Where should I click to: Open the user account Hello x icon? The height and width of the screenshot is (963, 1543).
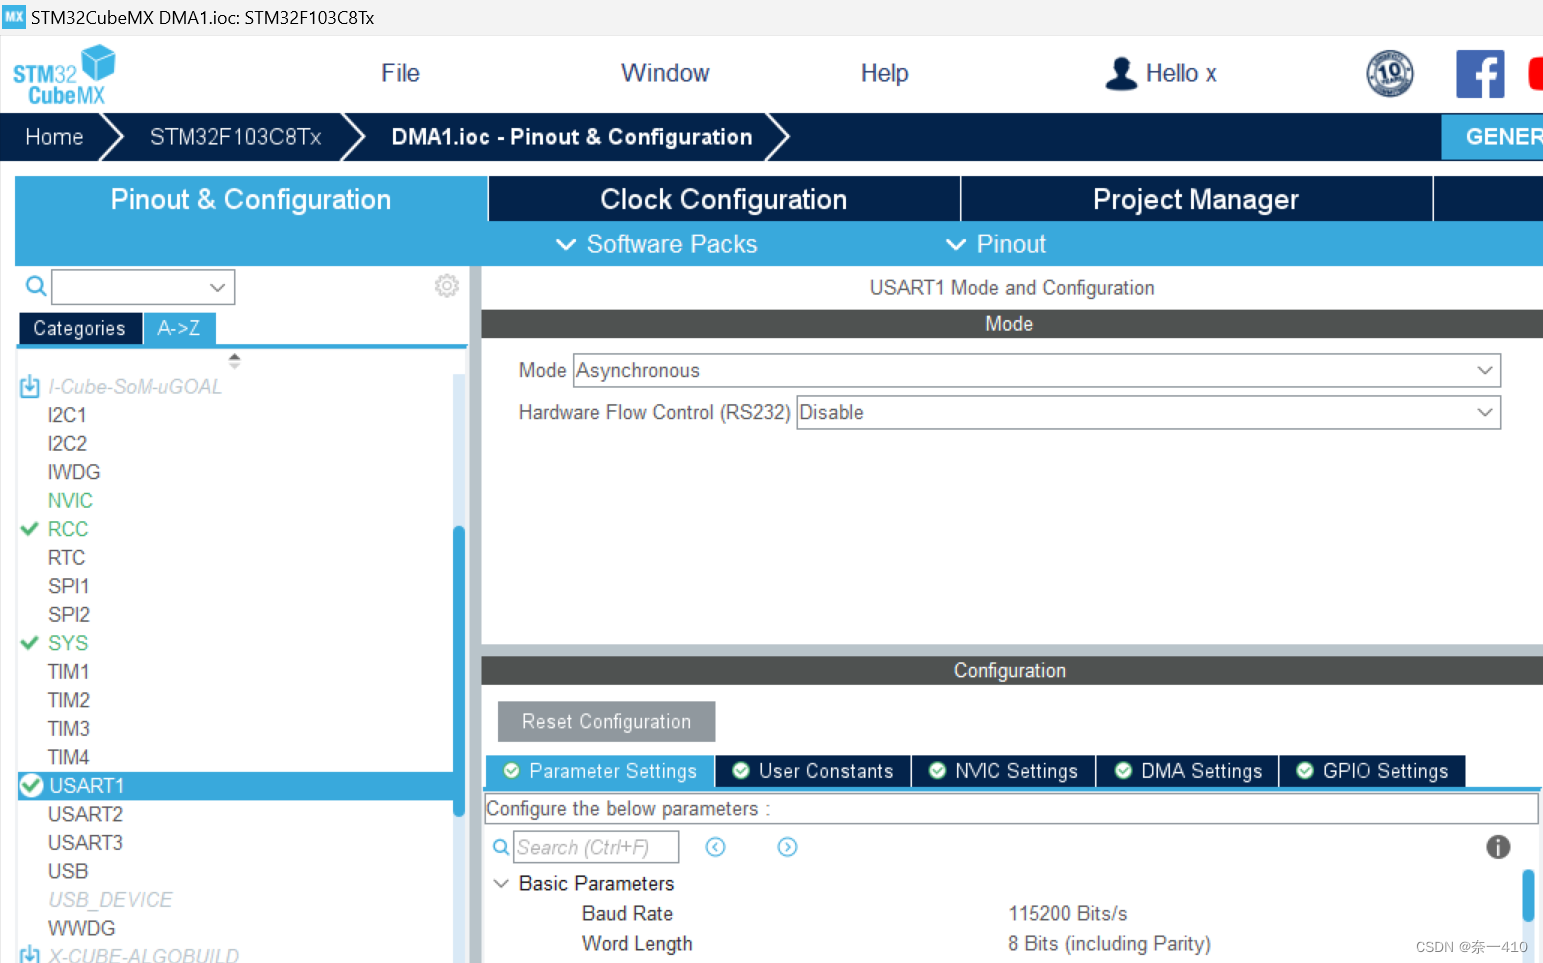point(1121,73)
